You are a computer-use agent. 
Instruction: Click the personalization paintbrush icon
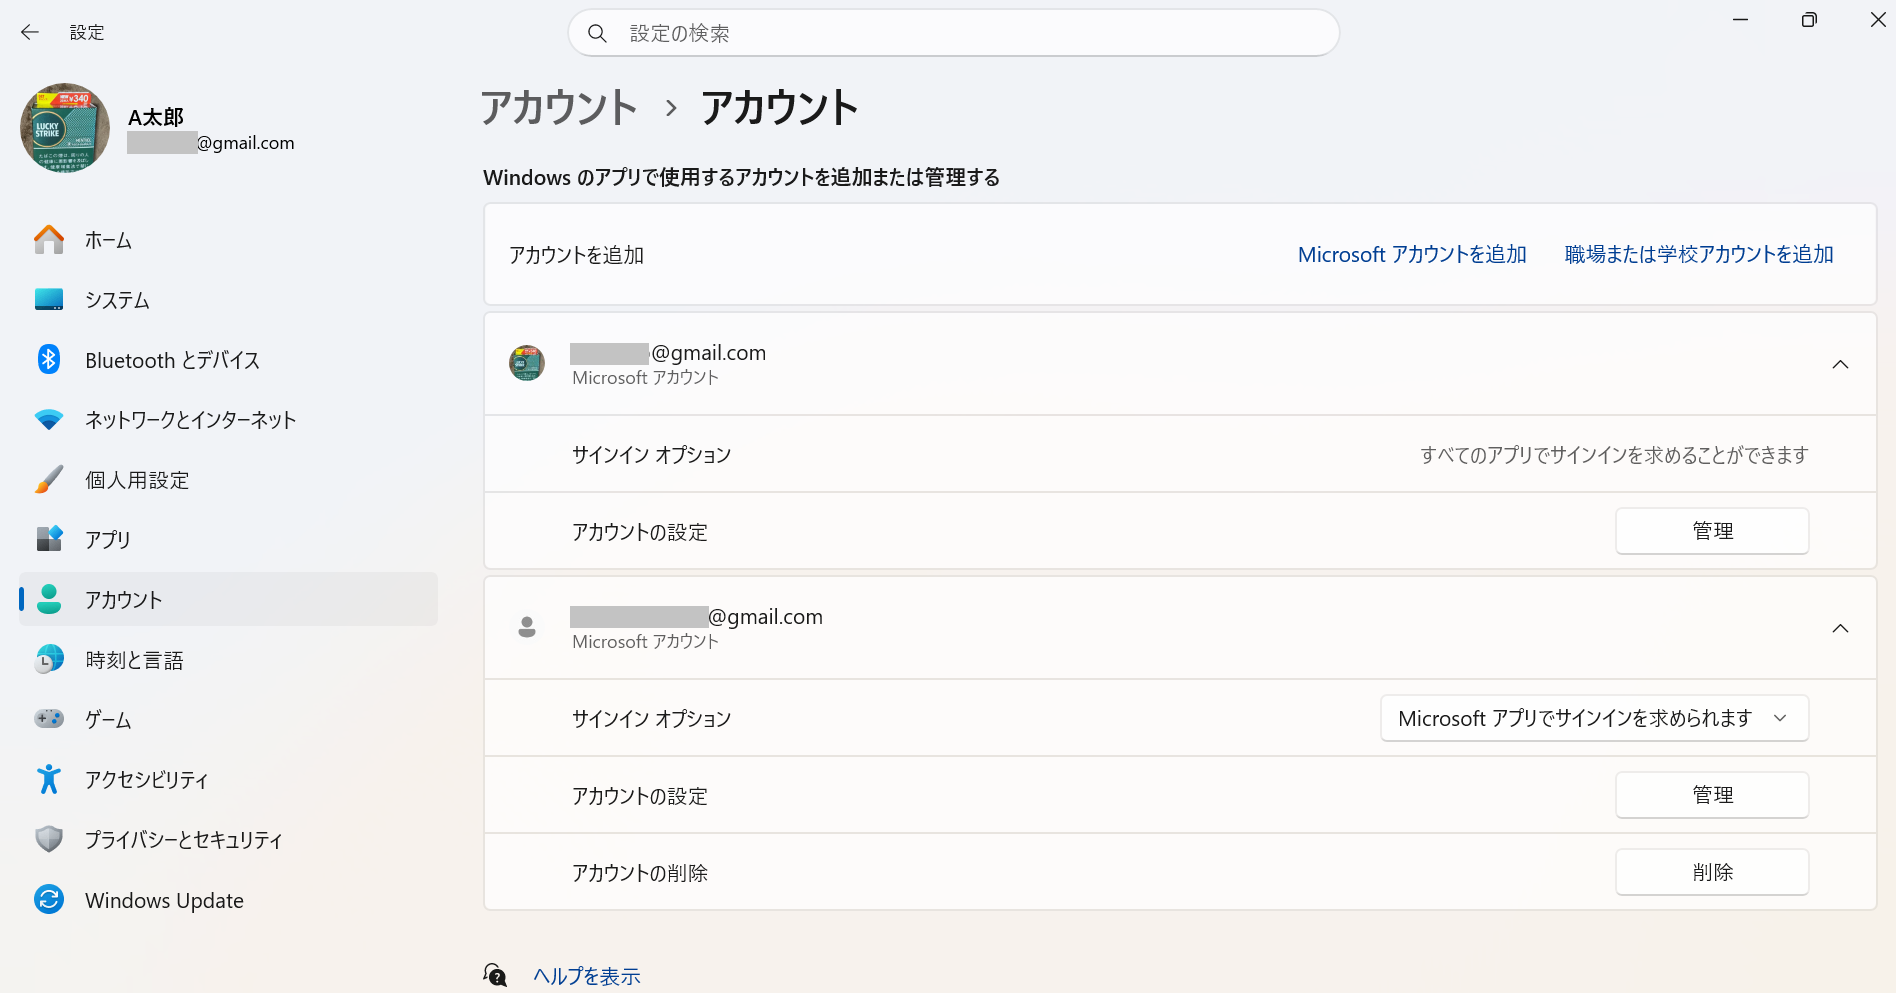click(x=49, y=479)
